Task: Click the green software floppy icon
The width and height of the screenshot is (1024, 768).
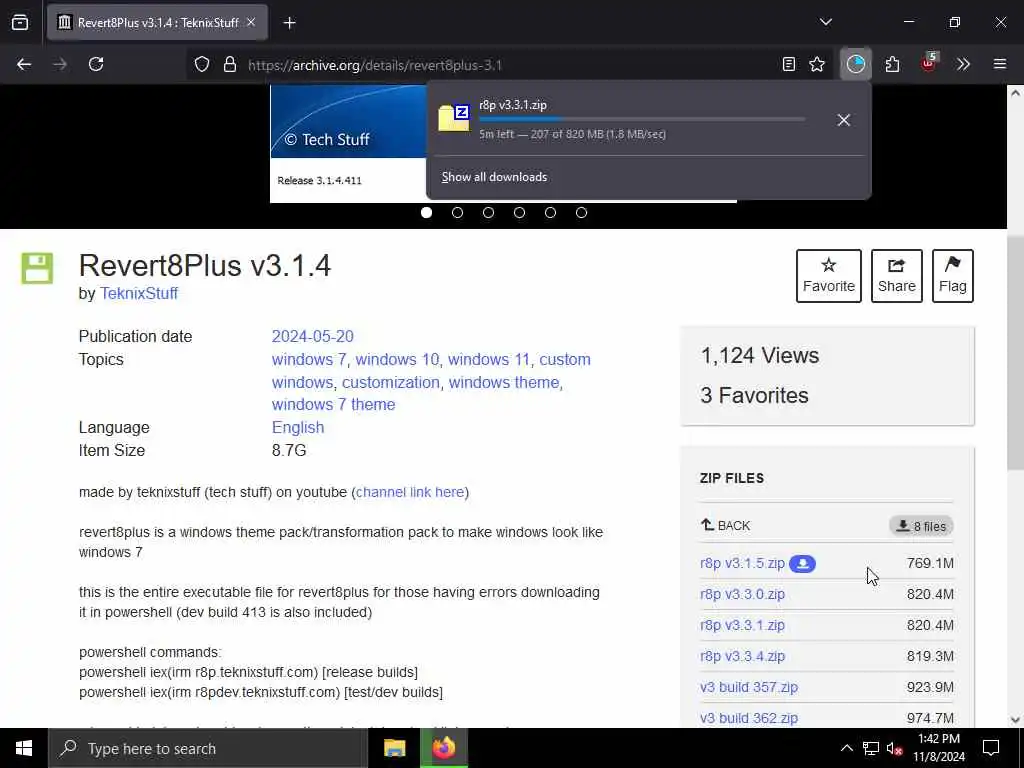Action: coord(37,268)
